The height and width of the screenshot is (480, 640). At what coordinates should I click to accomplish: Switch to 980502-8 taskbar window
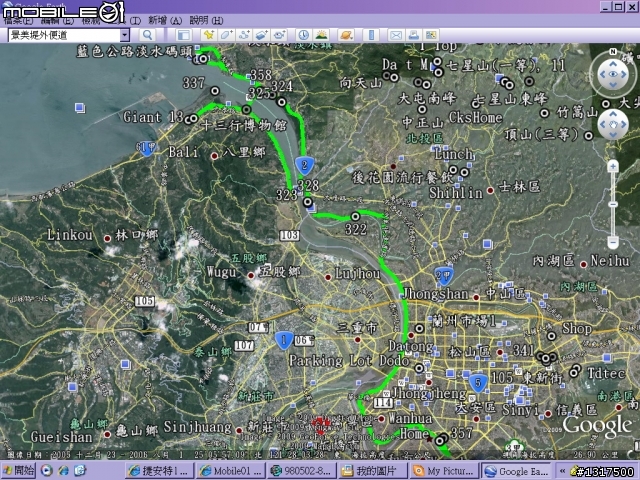tap(301, 471)
